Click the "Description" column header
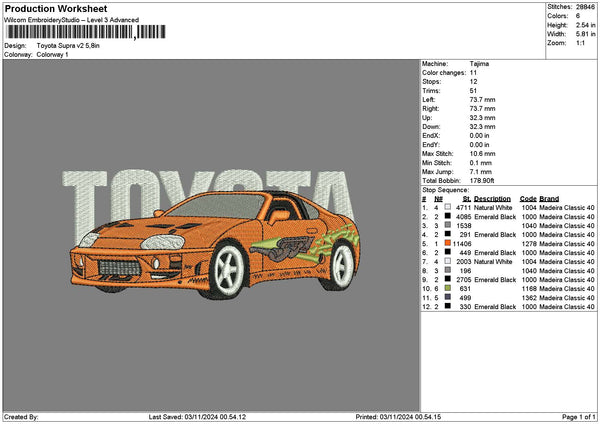This screenshot has height=424, width=600. tap(492, 199)
